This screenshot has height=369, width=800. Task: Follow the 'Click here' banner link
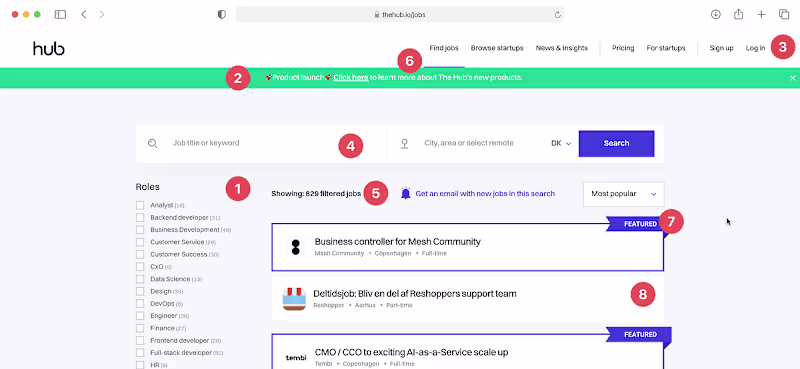tap(351, 78)
